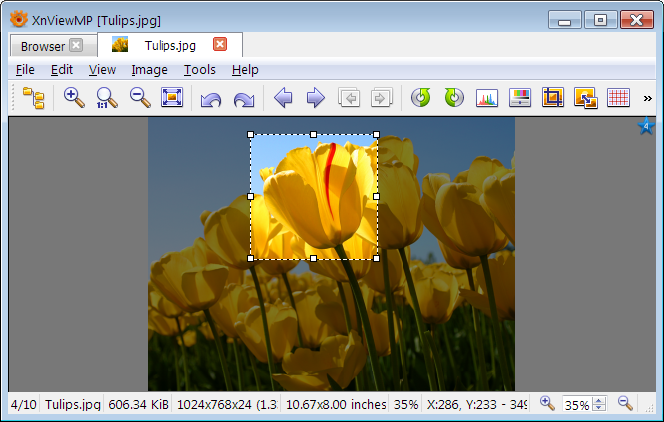Click '4/10' file index in status bar

point(24,405)
